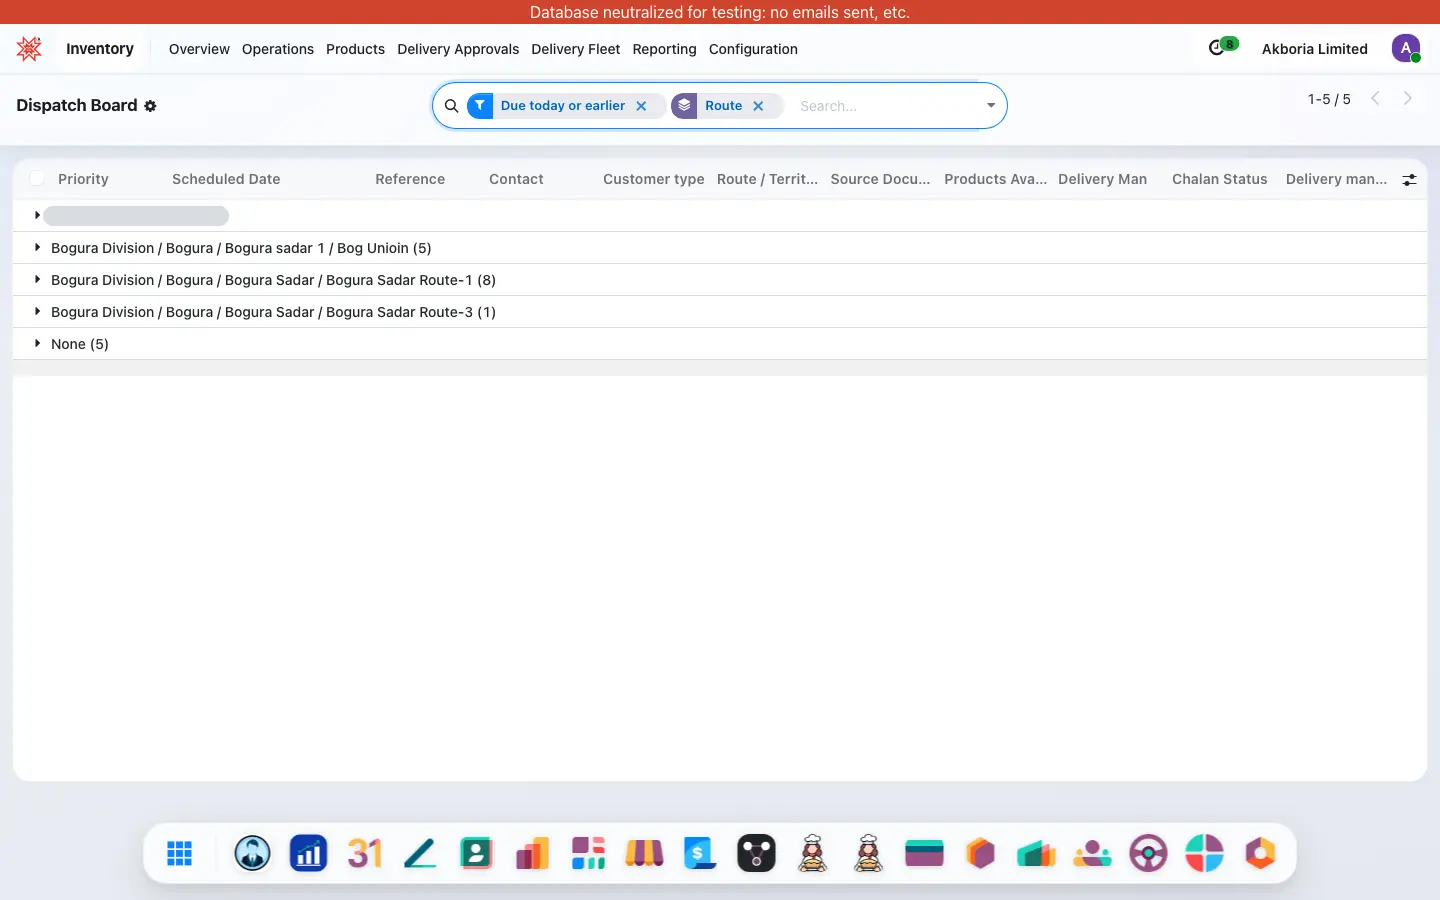This screenshot has width=1440, height=900.
Task: Remove the Due today or earlier filter
Action: coord(642,106)
